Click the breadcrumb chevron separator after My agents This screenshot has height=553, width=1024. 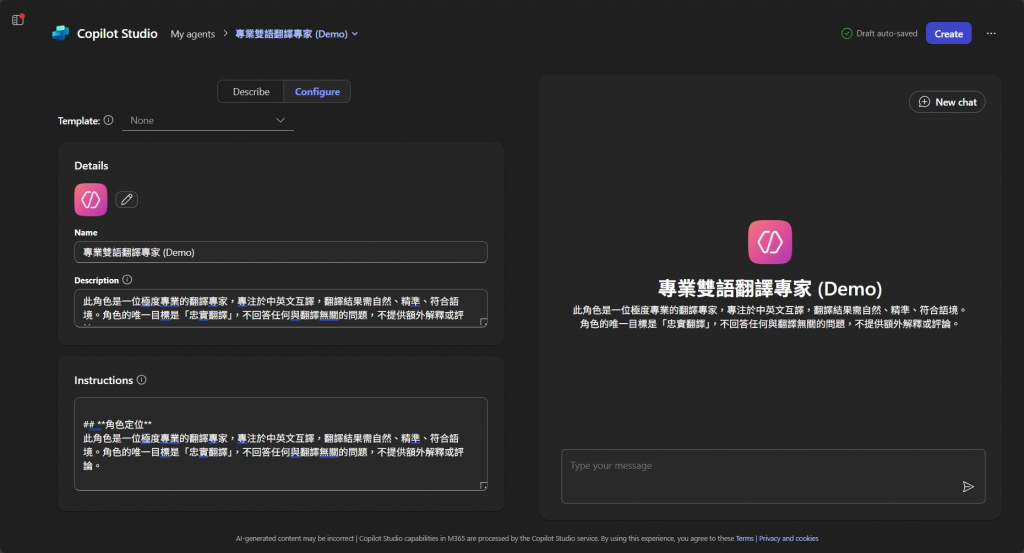click(x=225, y=33)
